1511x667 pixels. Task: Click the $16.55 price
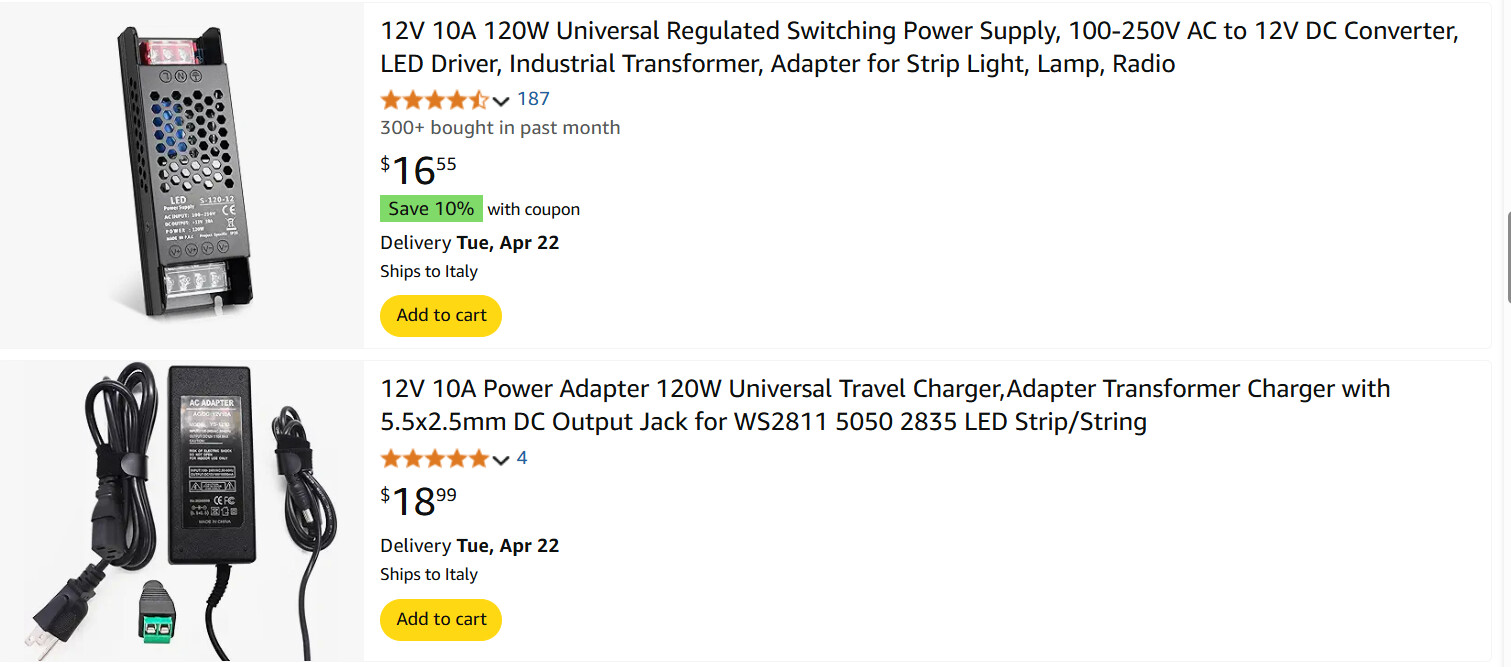pos(418,171)
